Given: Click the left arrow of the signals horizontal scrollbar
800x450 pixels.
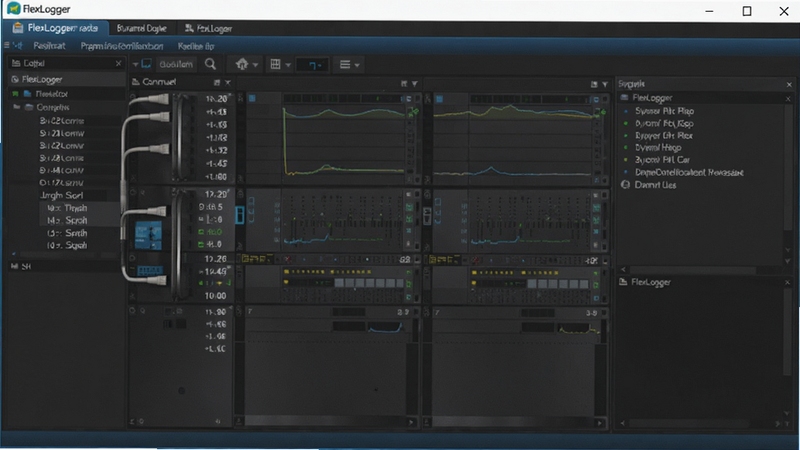Looking at the screenshot, I should tap(623, 269).
